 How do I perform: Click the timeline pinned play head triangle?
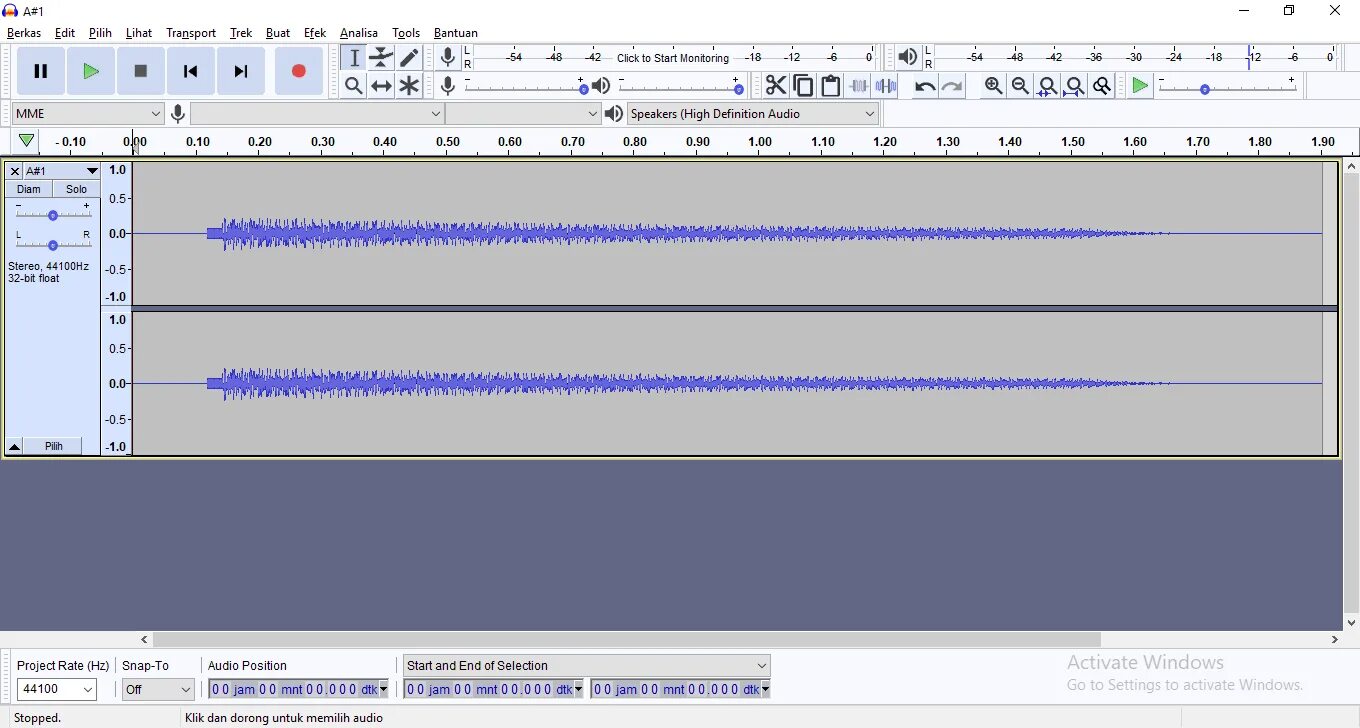tap(27, 141)
